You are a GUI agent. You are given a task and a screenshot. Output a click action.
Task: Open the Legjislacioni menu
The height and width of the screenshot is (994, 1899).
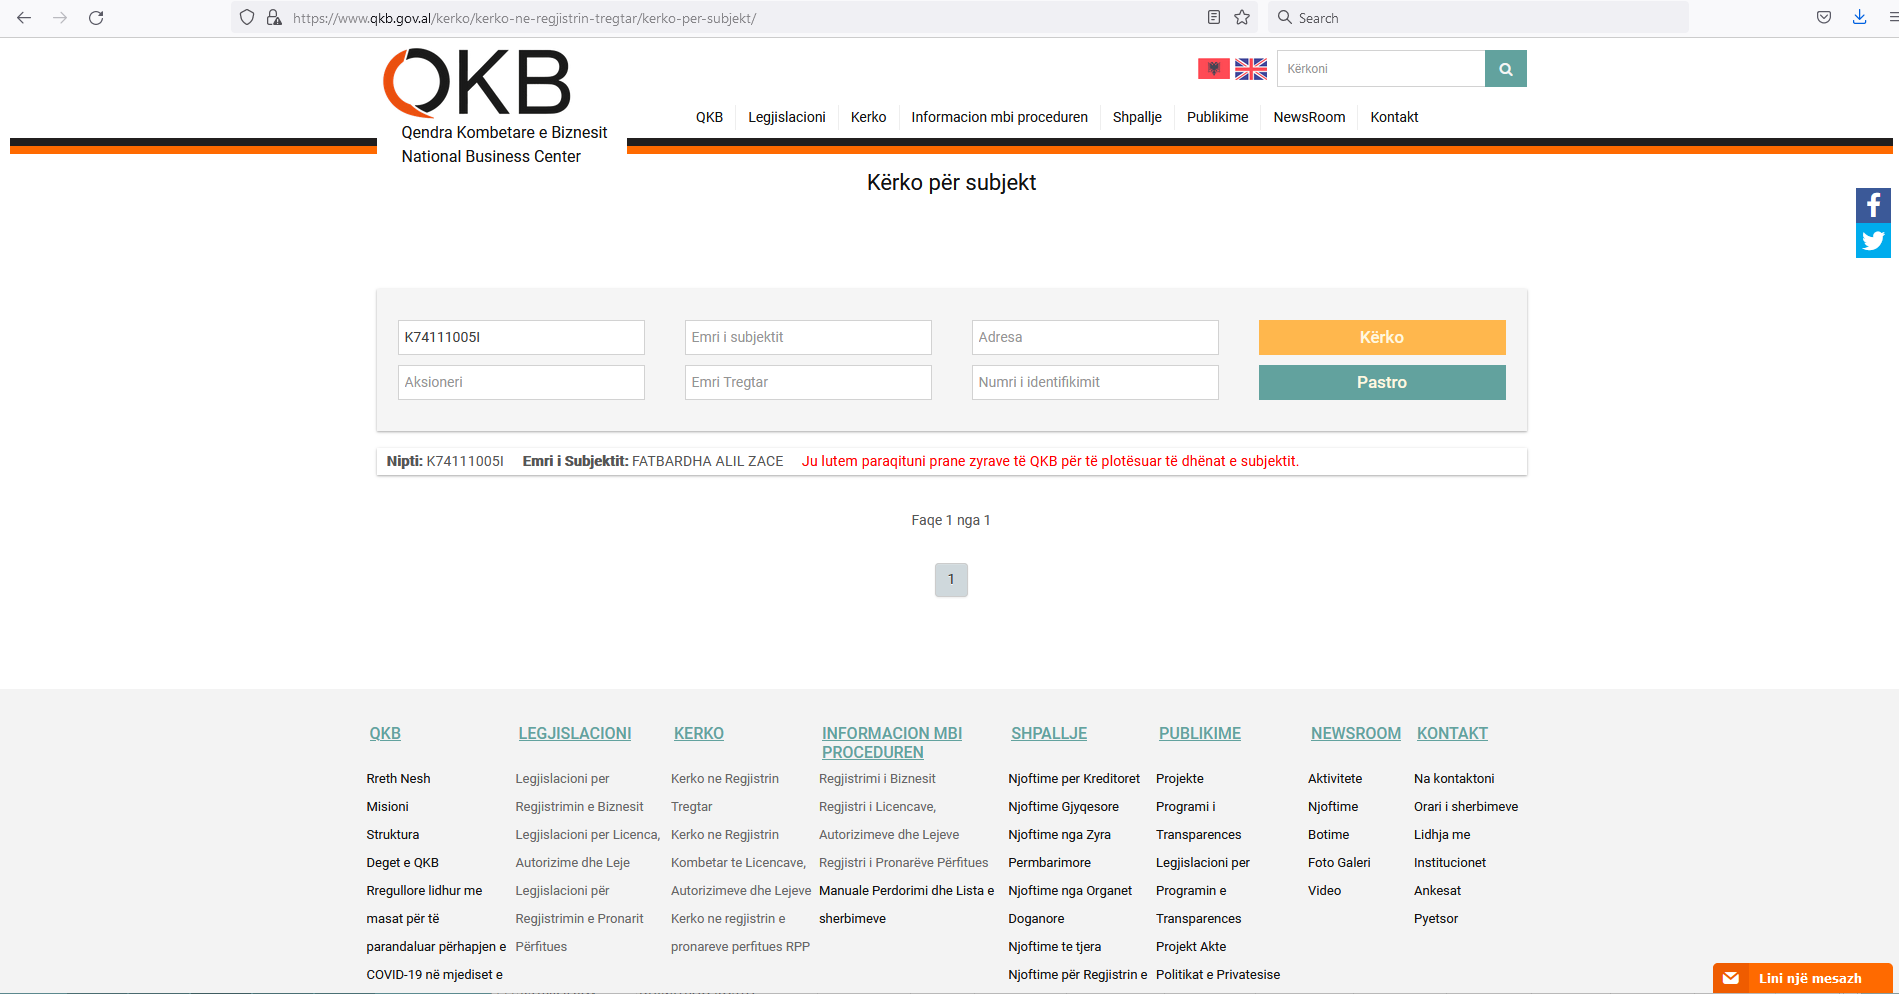click(786, 117)
